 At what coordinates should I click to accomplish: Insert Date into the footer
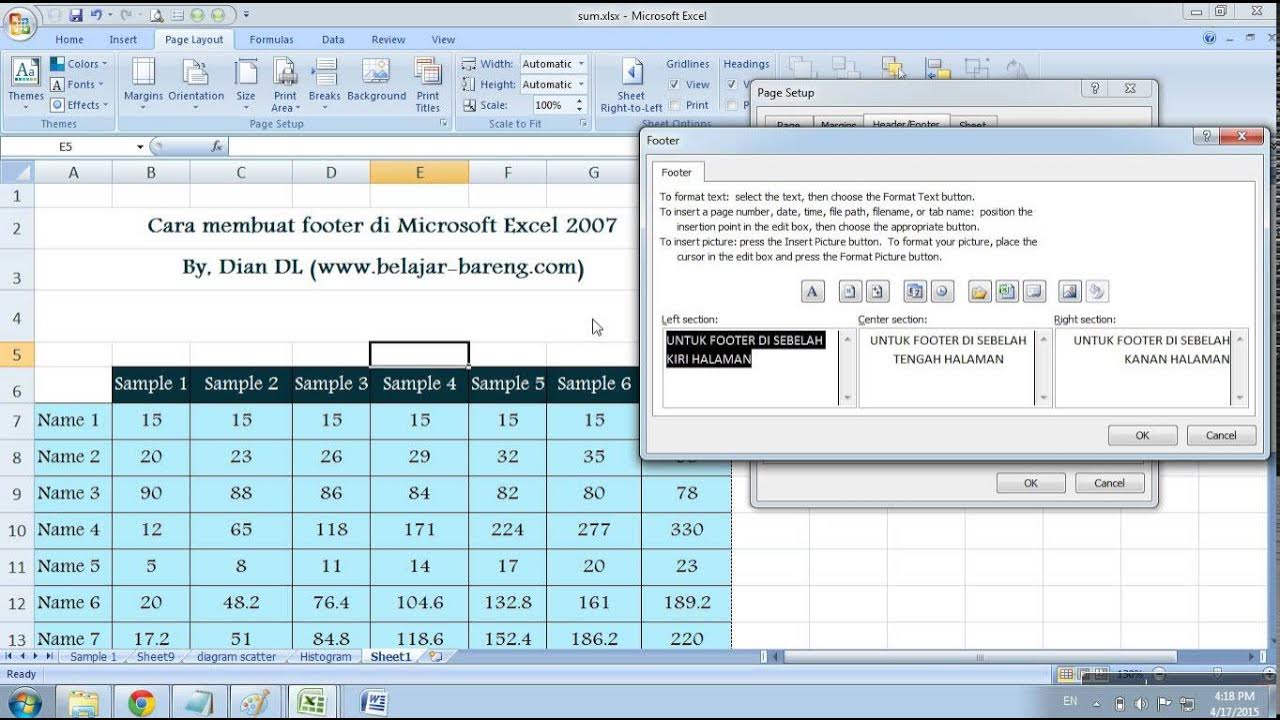(x=914, y=292)
